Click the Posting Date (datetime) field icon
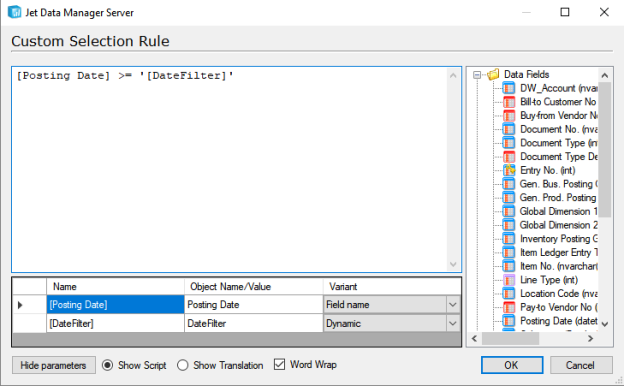624x386 pixels. (x=508, y=321)
